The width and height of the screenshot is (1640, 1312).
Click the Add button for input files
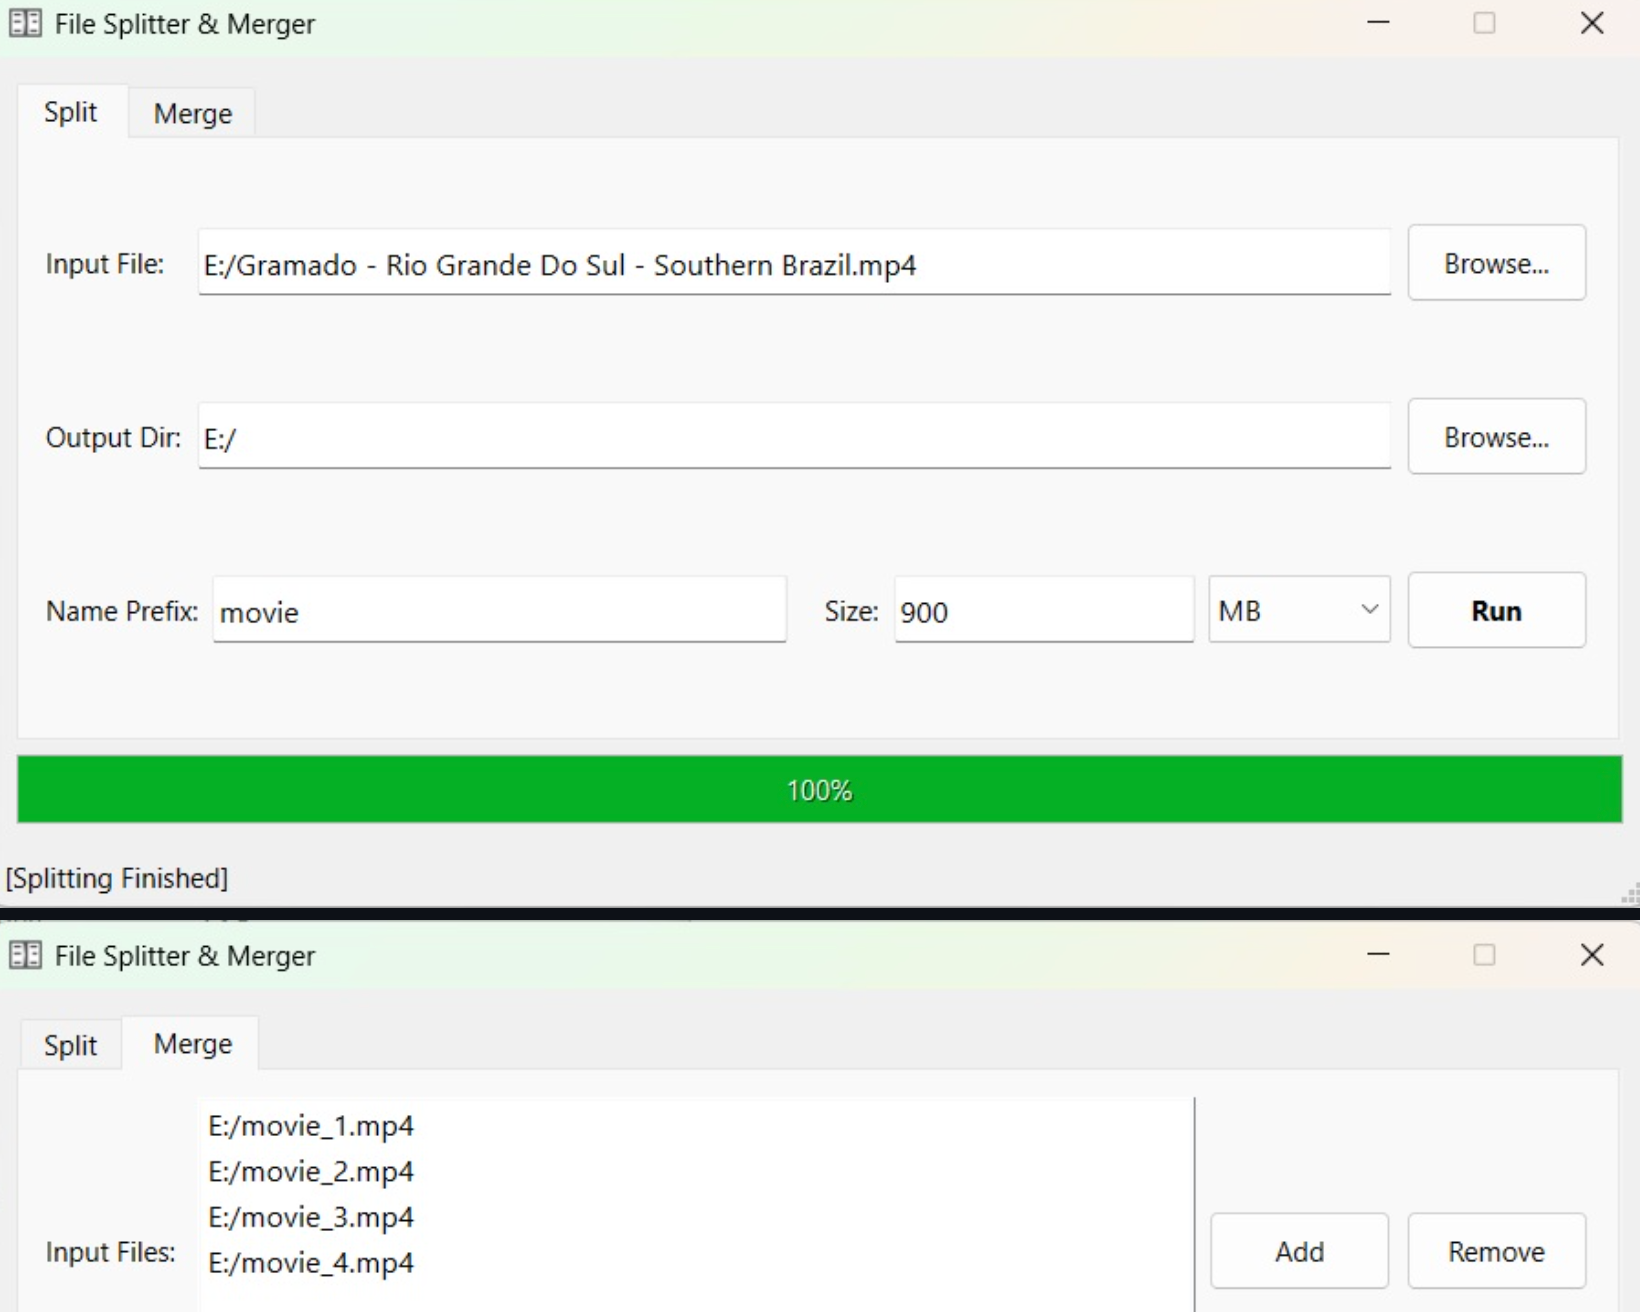click(x=1298, y=1251)
